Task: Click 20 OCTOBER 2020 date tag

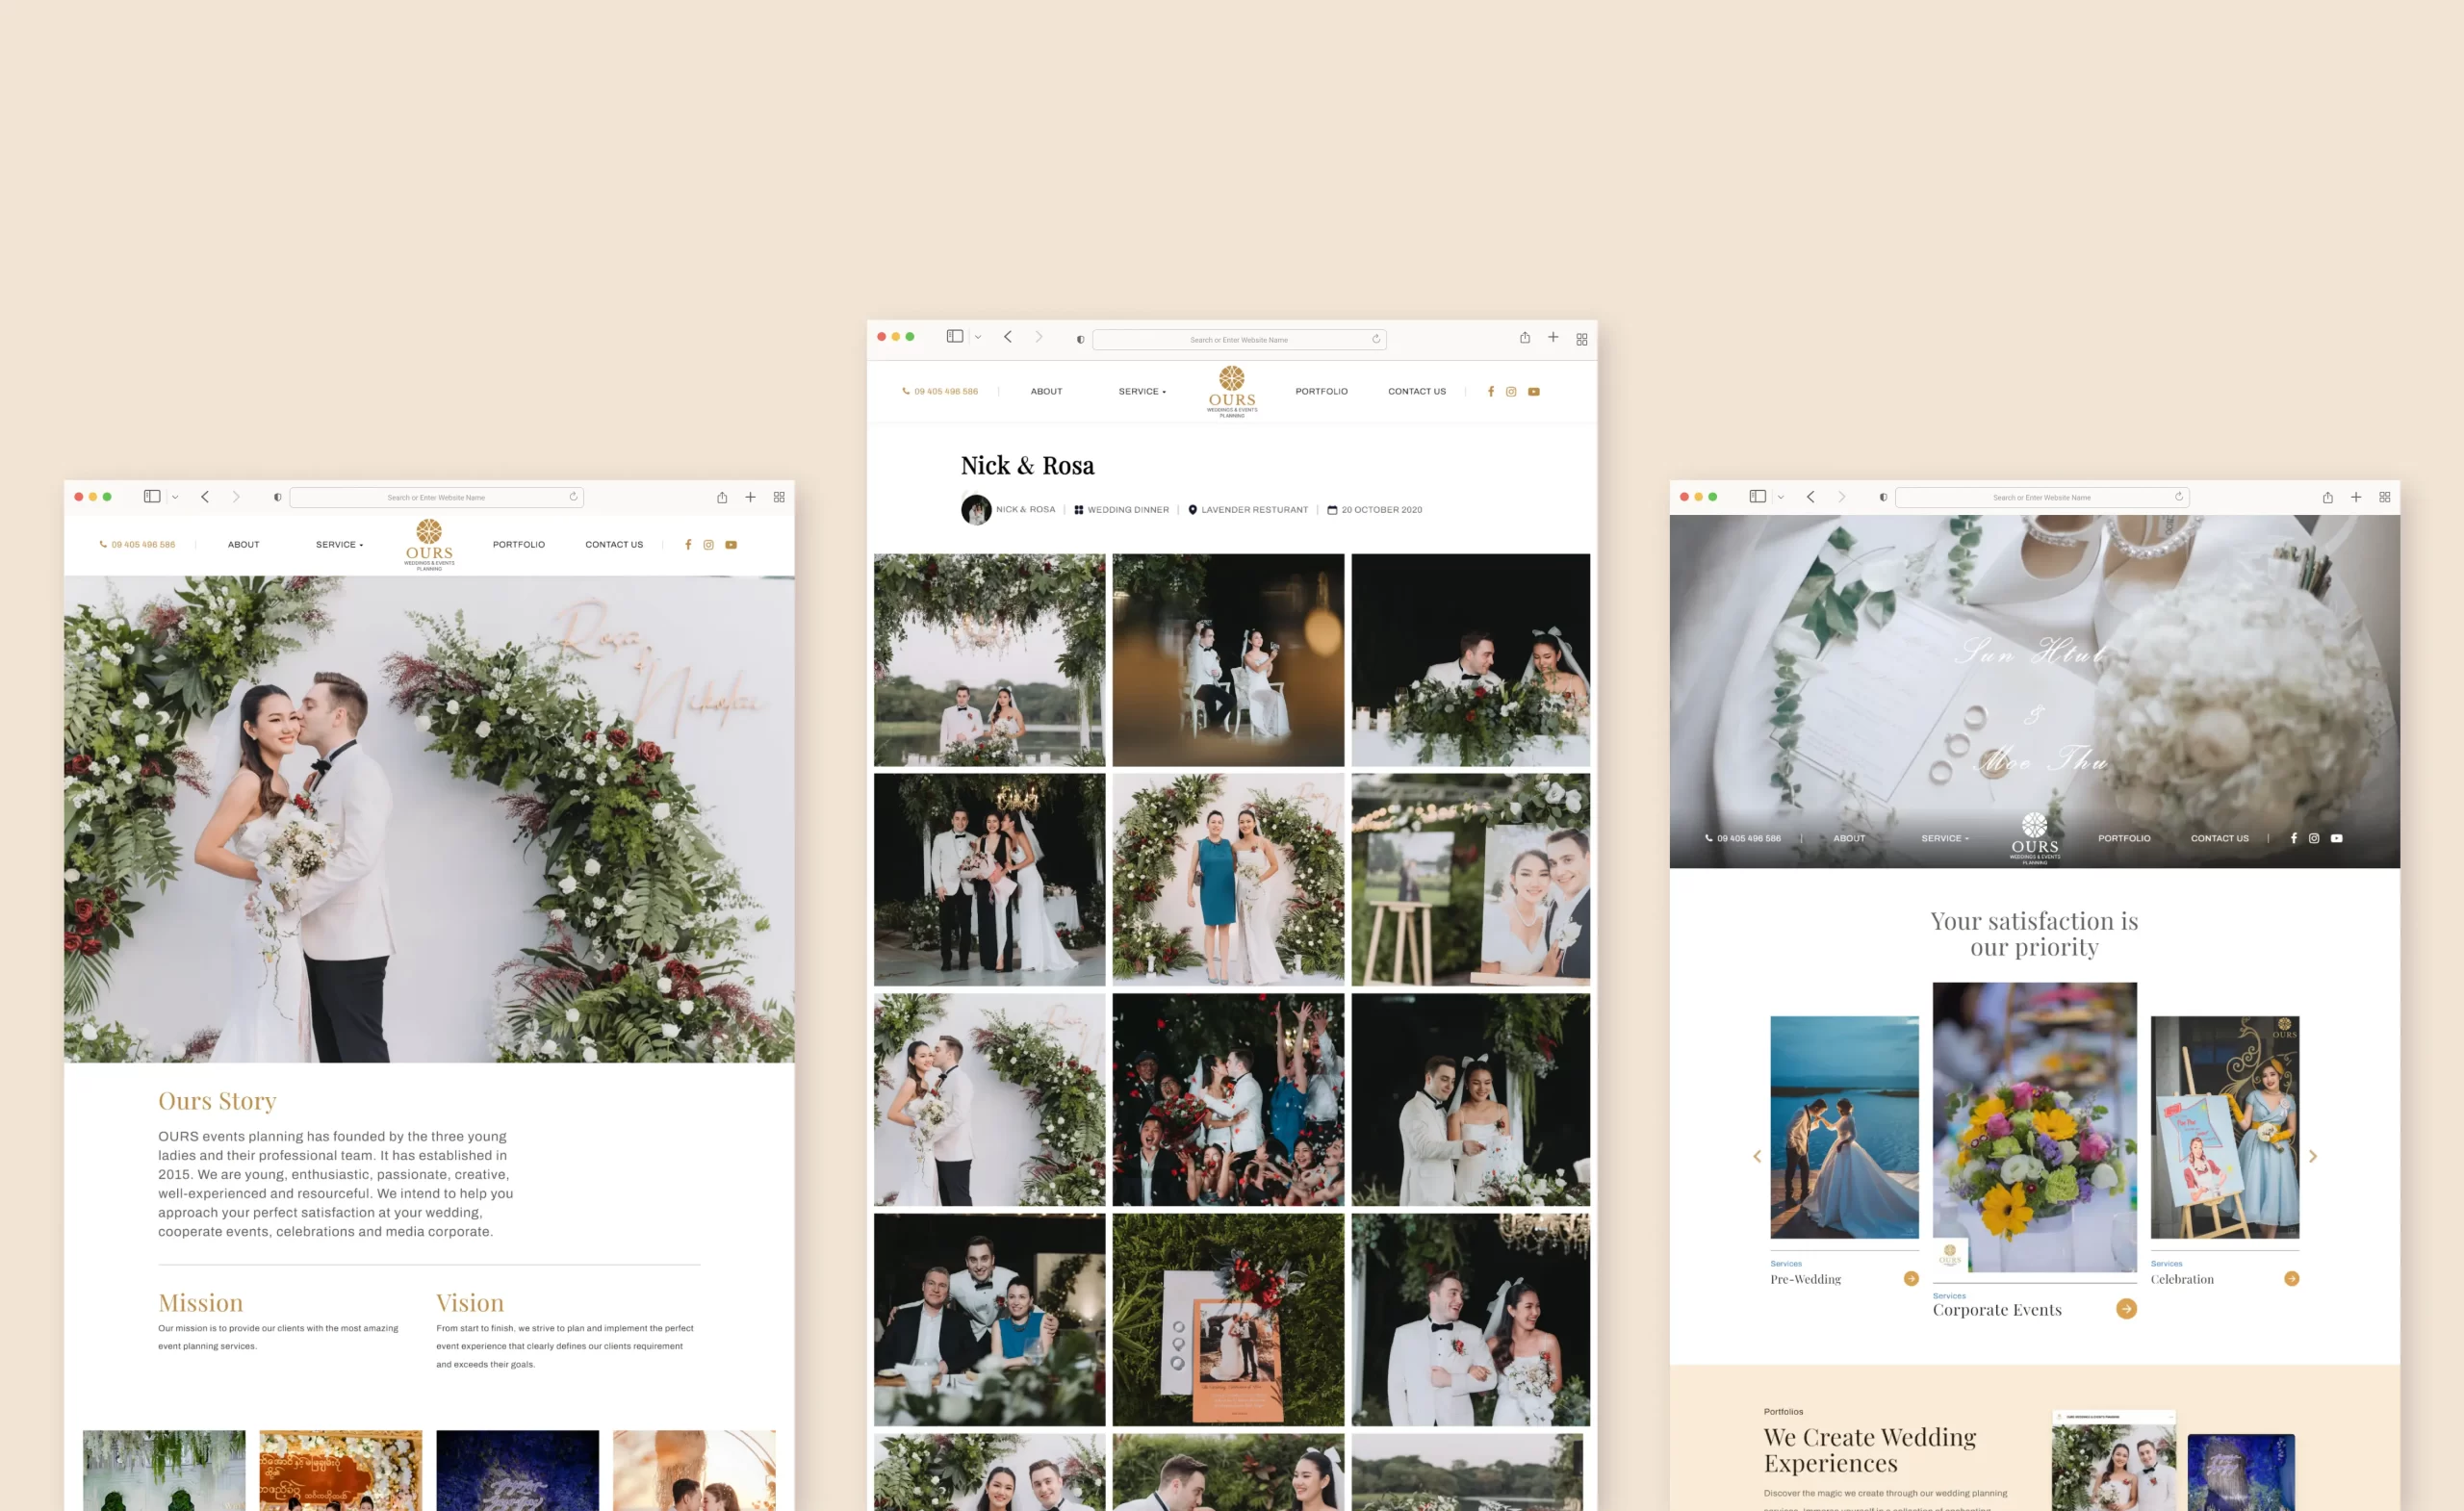Action: click(1375, 510)
